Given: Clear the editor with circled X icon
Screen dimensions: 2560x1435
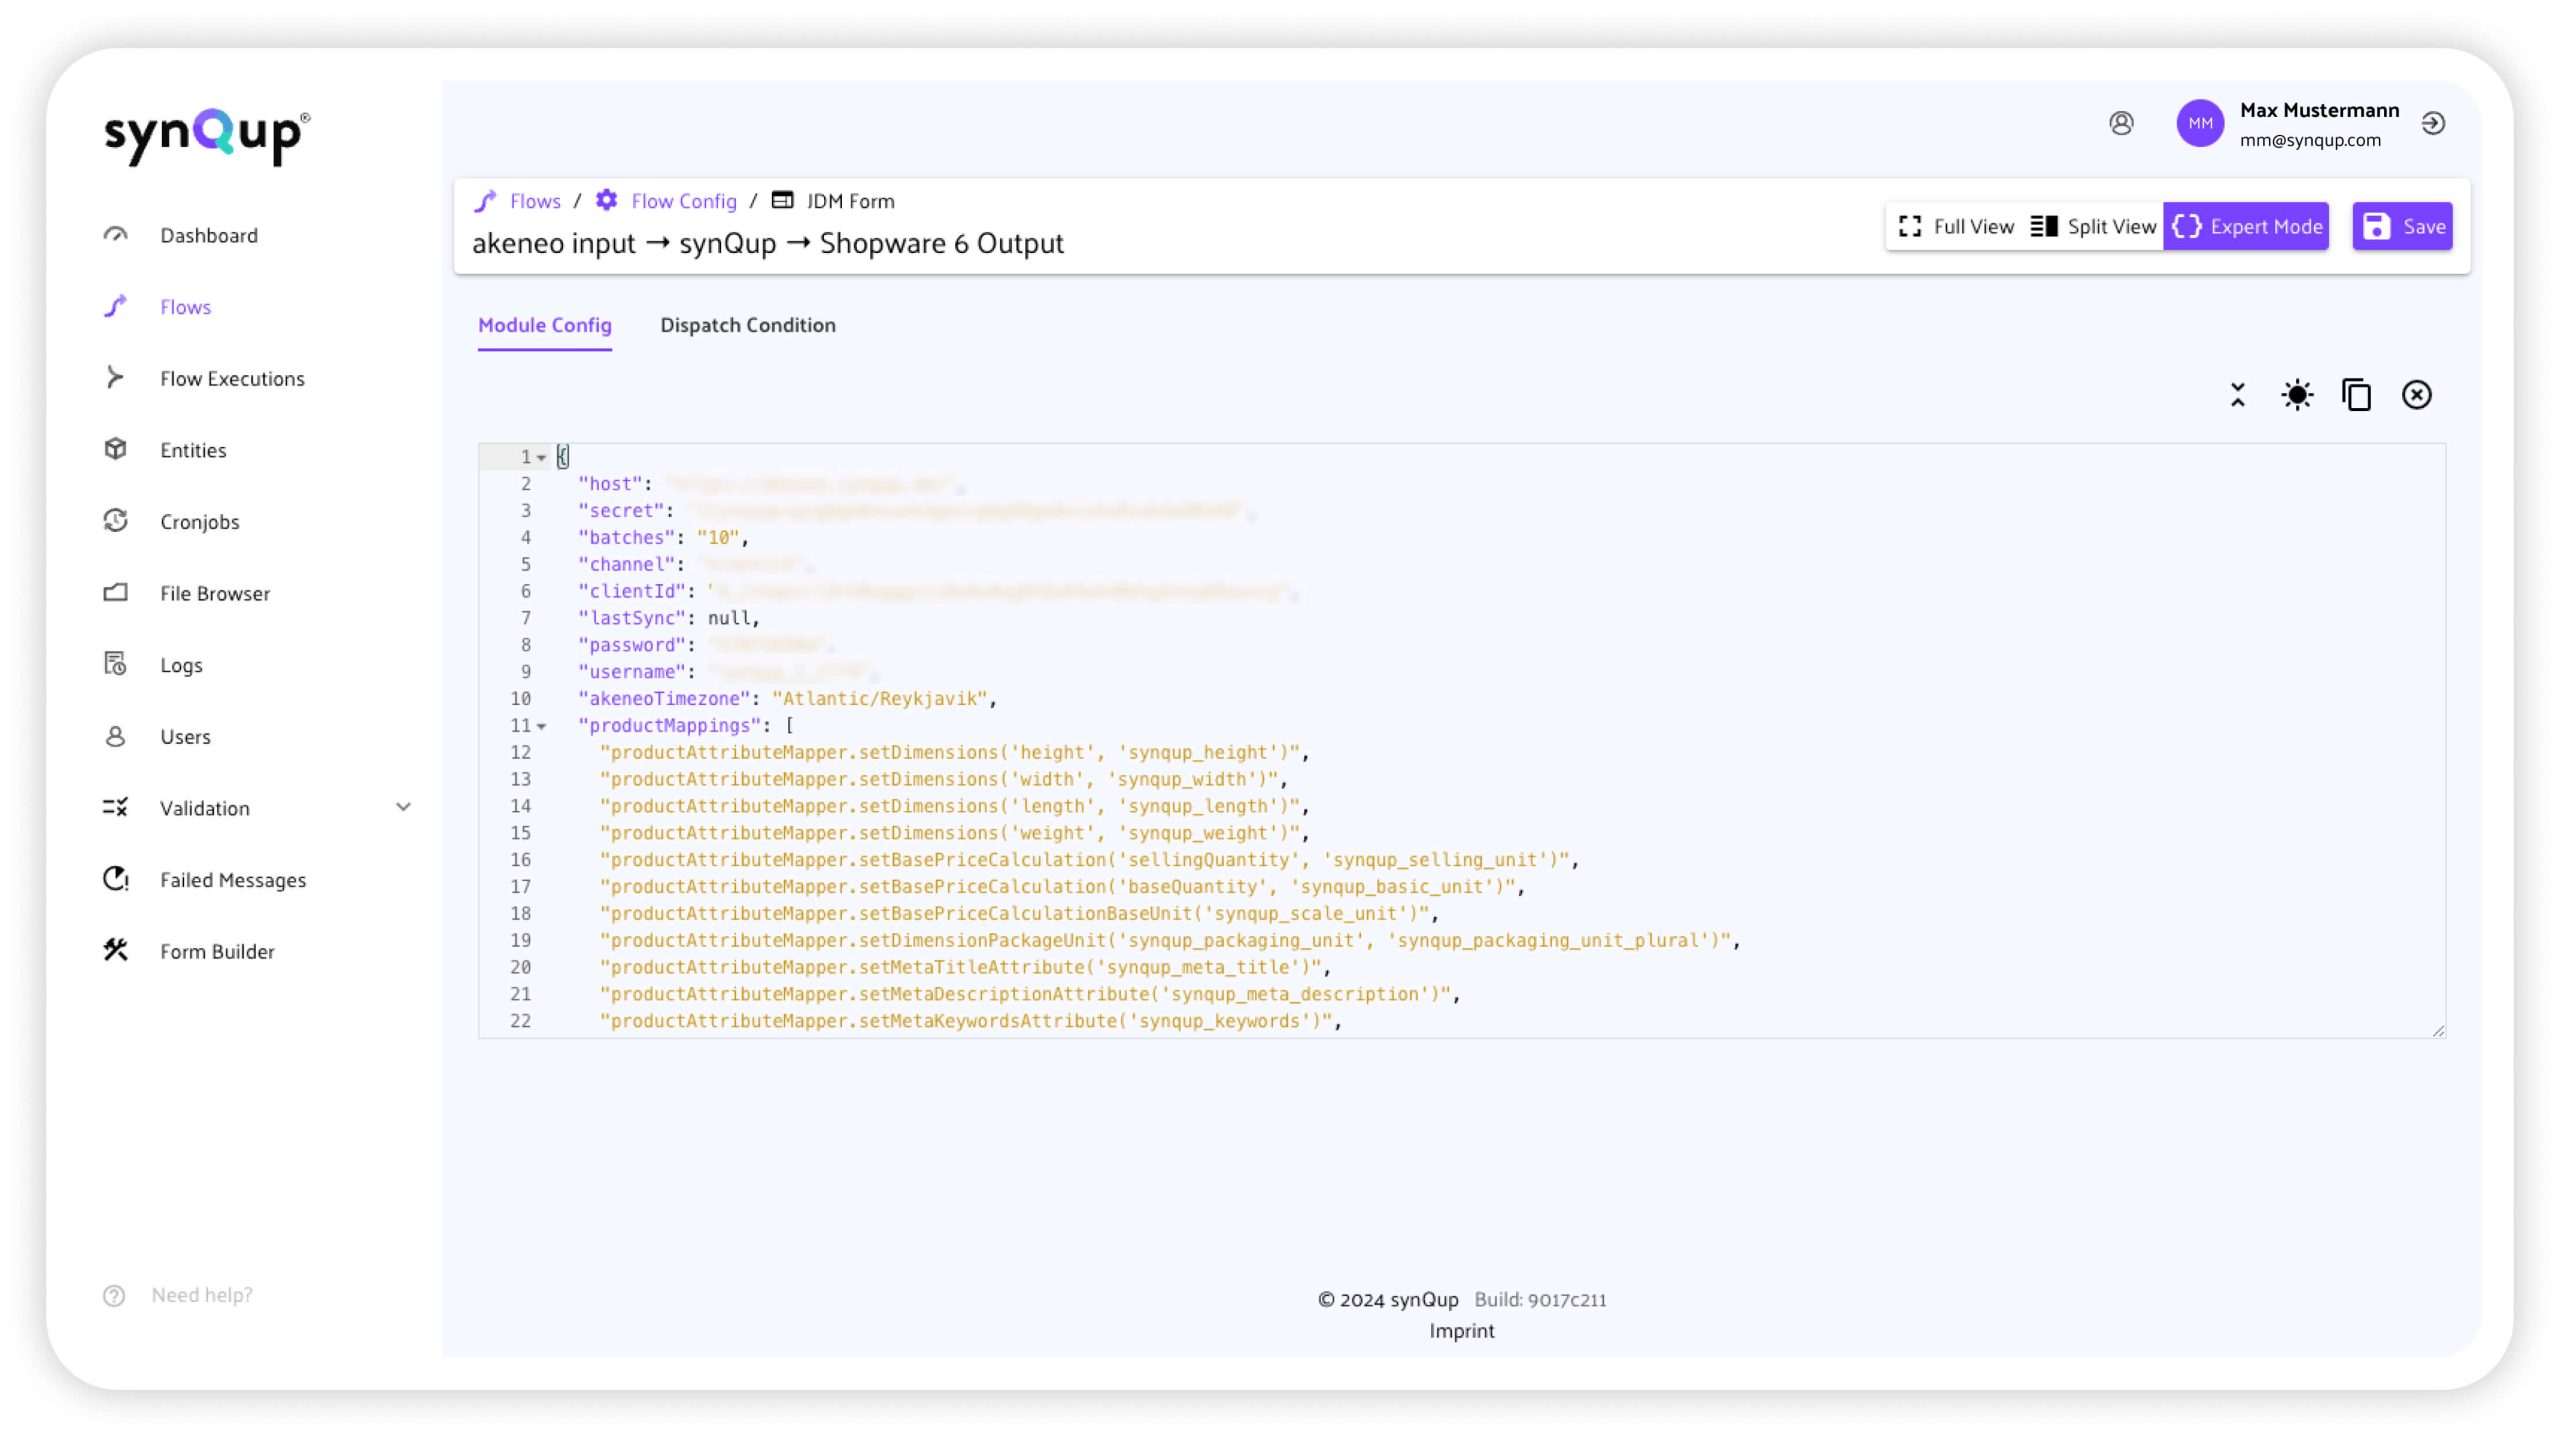Looking at the screenshot, I should pyautogui.click(x=2417, y=395).
